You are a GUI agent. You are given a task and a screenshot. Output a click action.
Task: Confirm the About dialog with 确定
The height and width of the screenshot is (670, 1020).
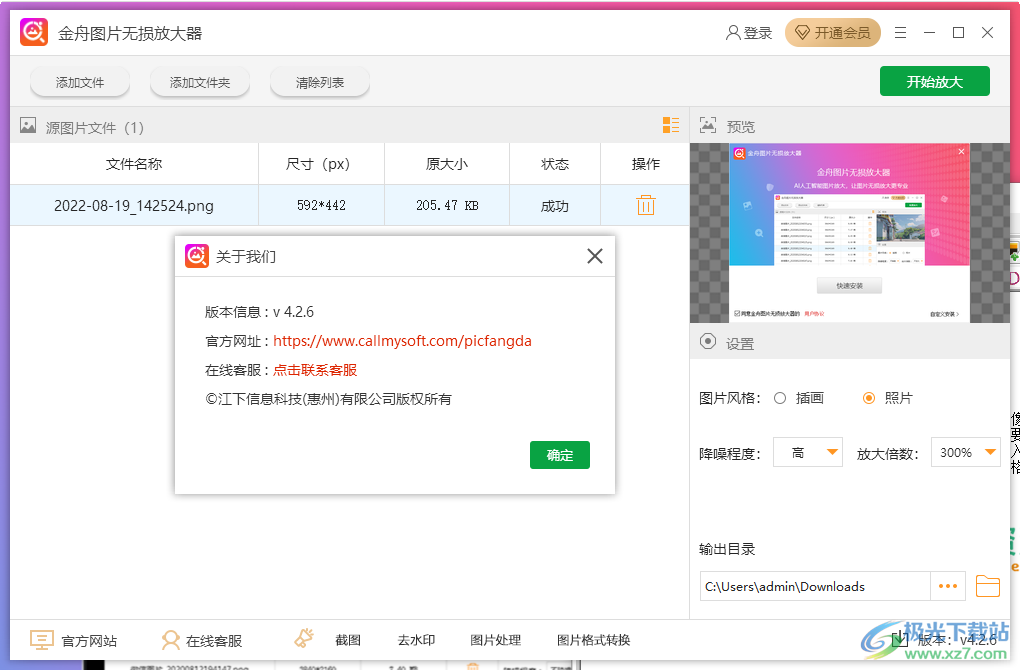(559, 455)
